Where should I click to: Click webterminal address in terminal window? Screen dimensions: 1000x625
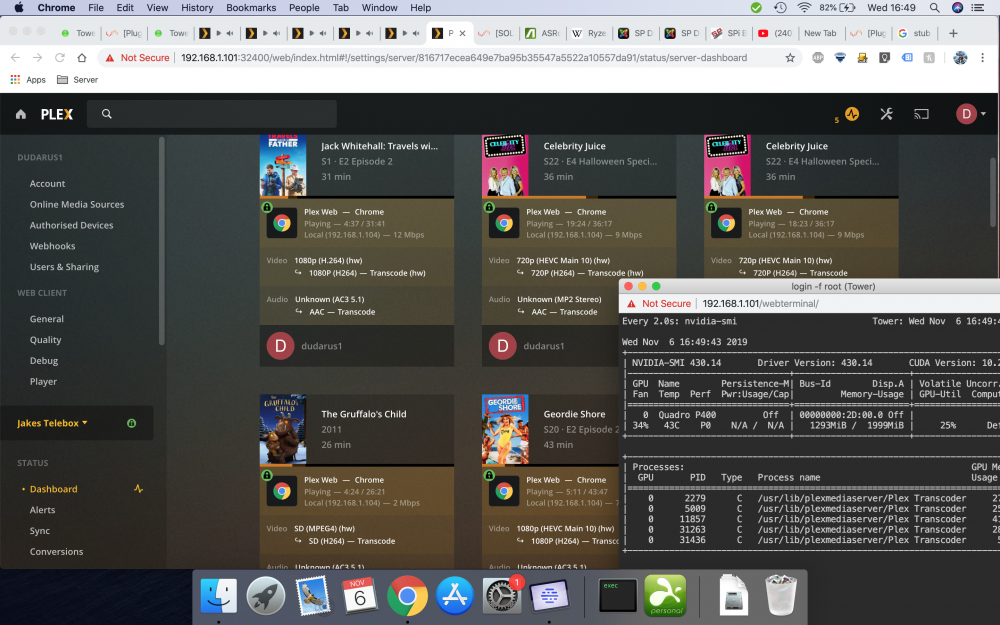[x=760, y=304]
